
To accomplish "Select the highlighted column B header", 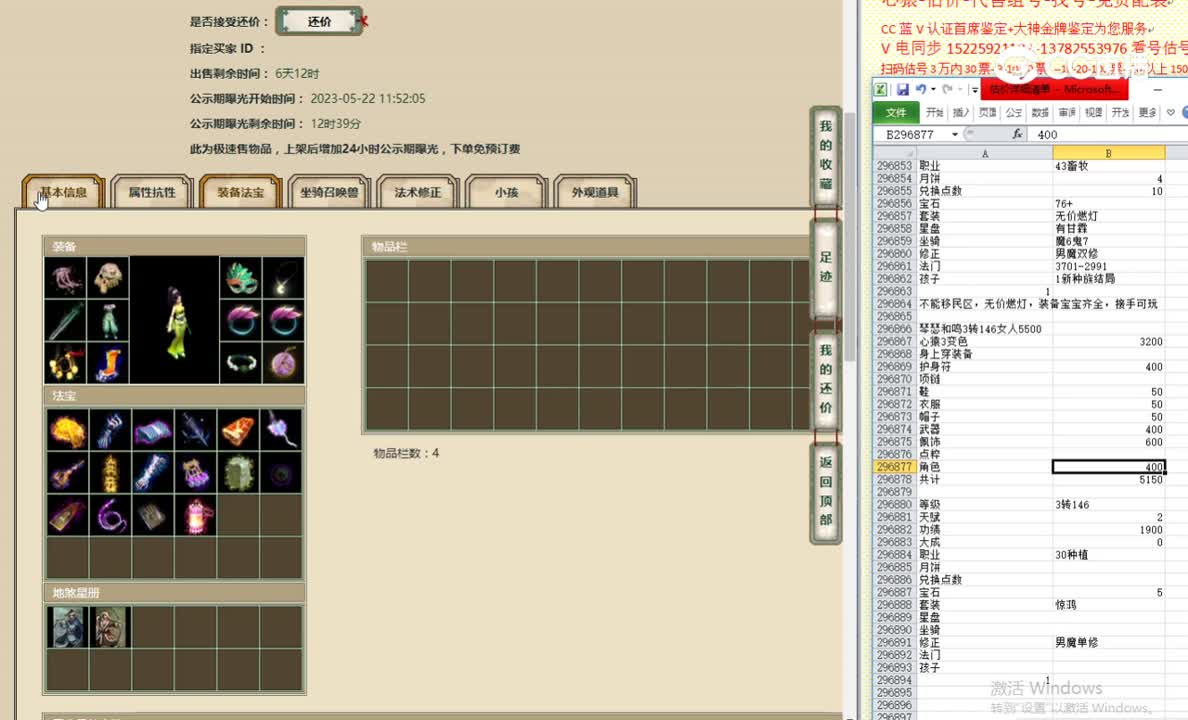I will click(1107, 150).
